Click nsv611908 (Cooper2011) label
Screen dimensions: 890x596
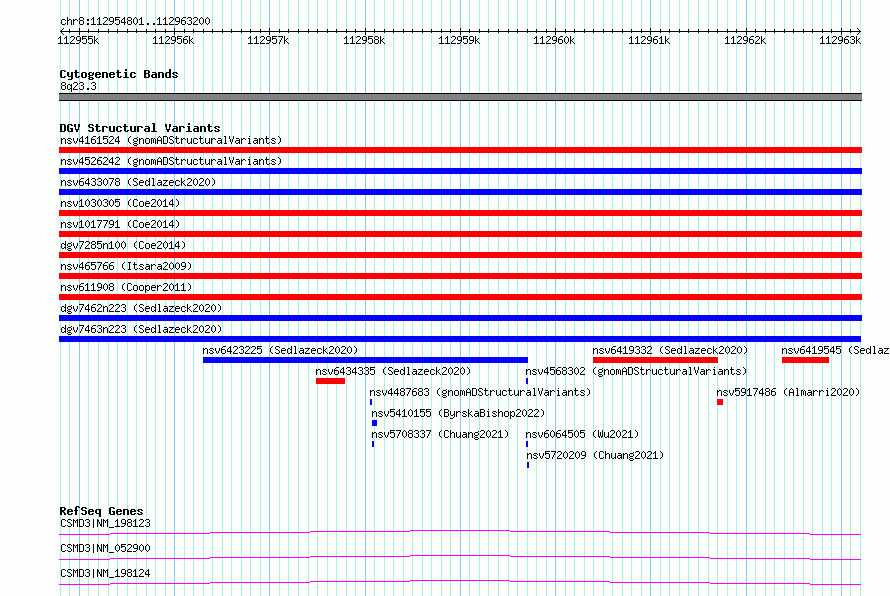point(126,287)
